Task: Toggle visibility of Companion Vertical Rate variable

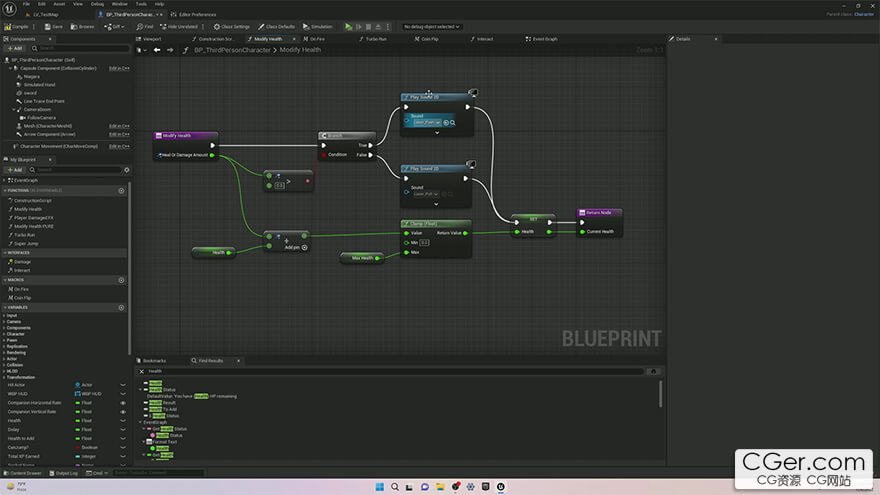Action: click(123, 412)
